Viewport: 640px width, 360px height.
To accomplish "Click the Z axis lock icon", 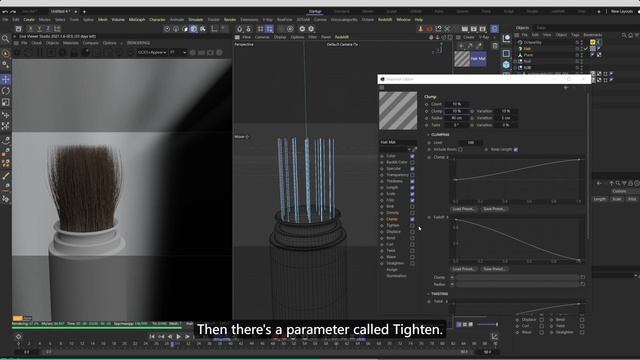I will [48, 29].
